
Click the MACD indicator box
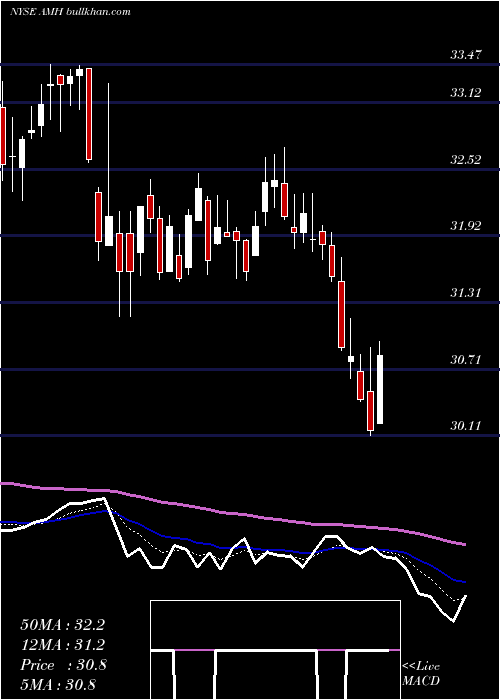tap(275, 650)
